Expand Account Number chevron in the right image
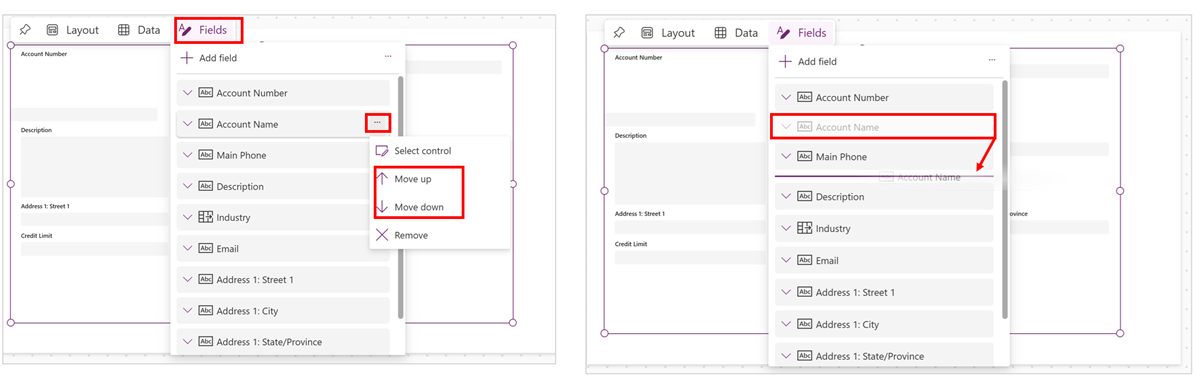 pos(786,97)
